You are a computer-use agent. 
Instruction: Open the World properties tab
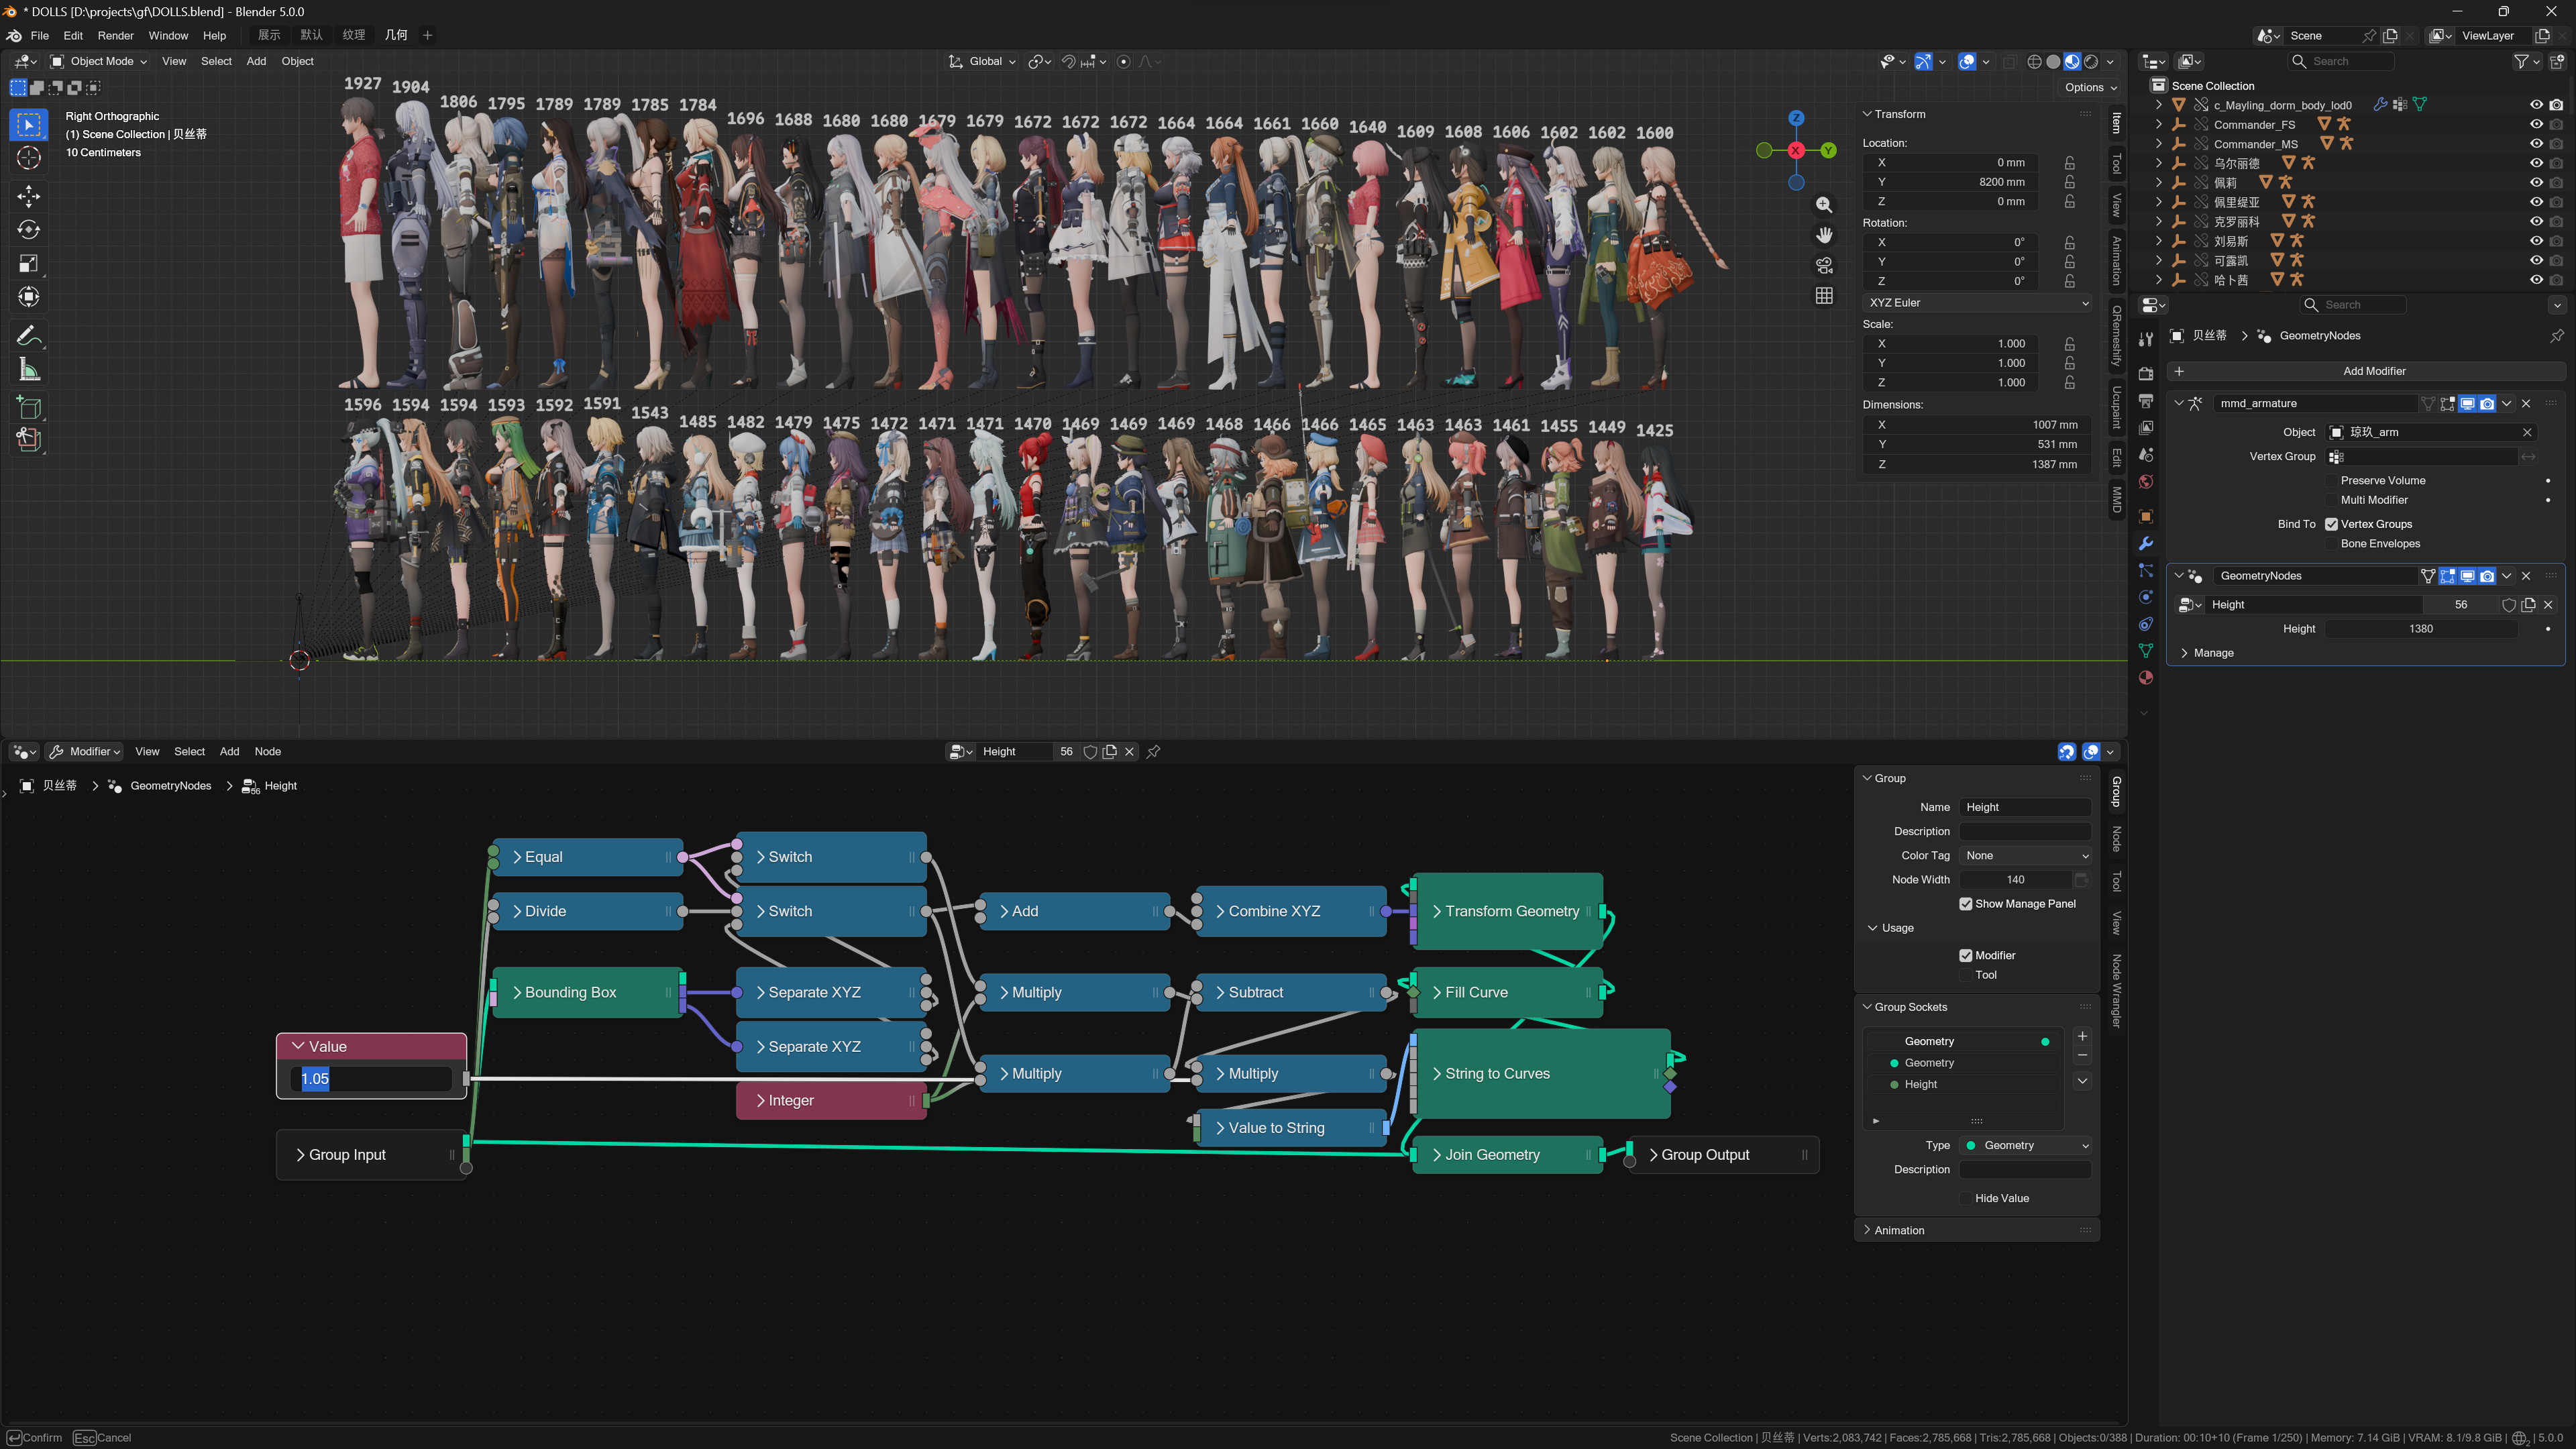2145,482
